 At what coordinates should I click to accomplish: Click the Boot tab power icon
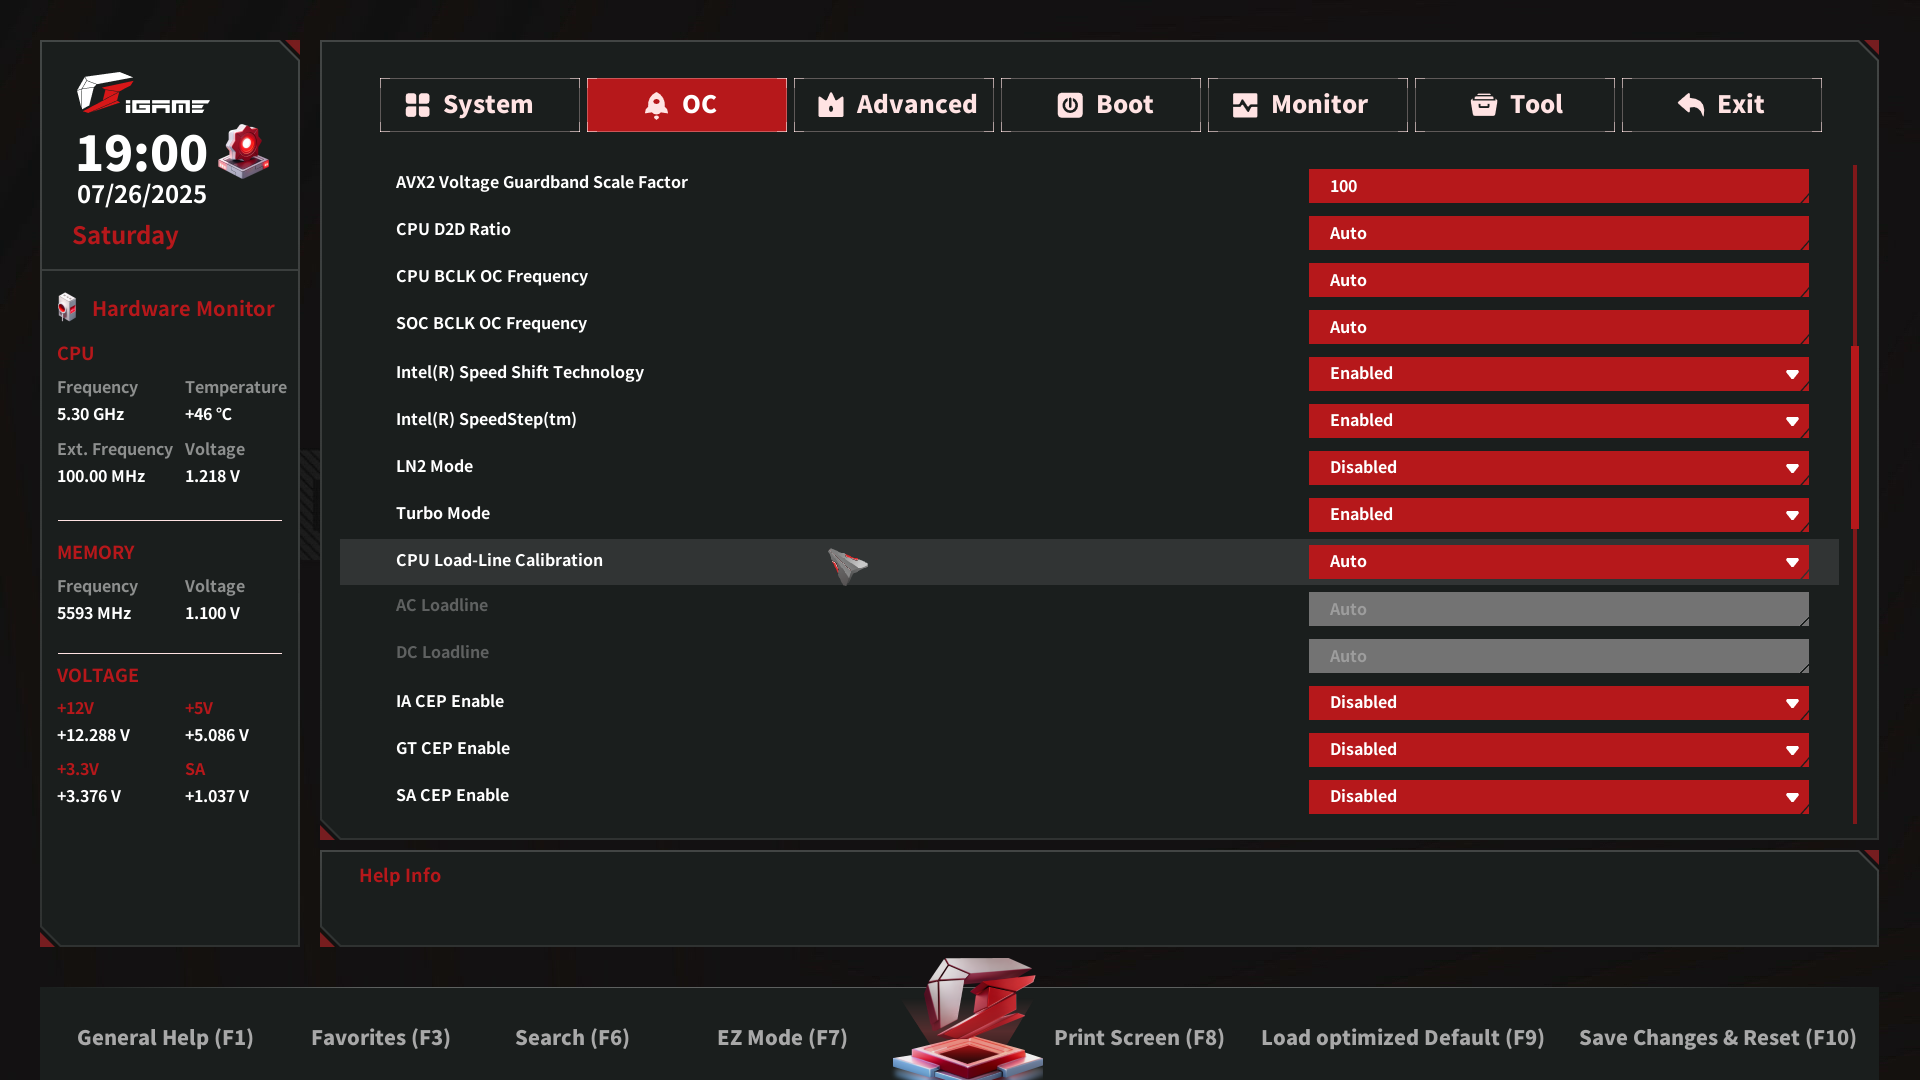click(x=1070, y=105)
